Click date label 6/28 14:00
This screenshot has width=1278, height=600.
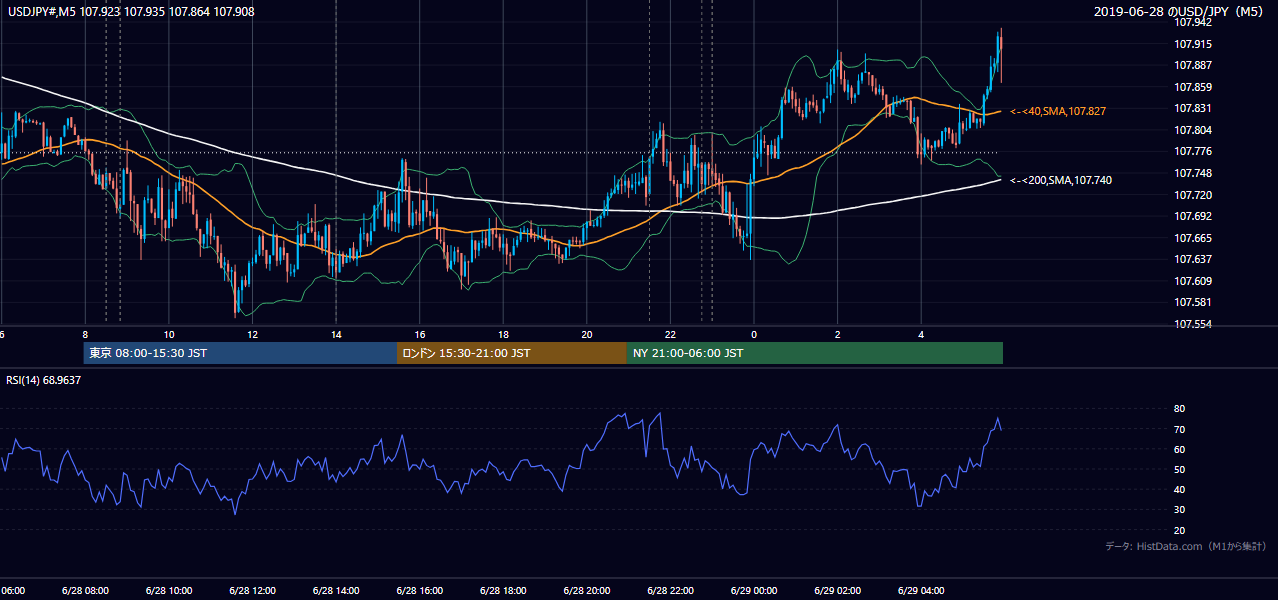click(x=336, y=590)
